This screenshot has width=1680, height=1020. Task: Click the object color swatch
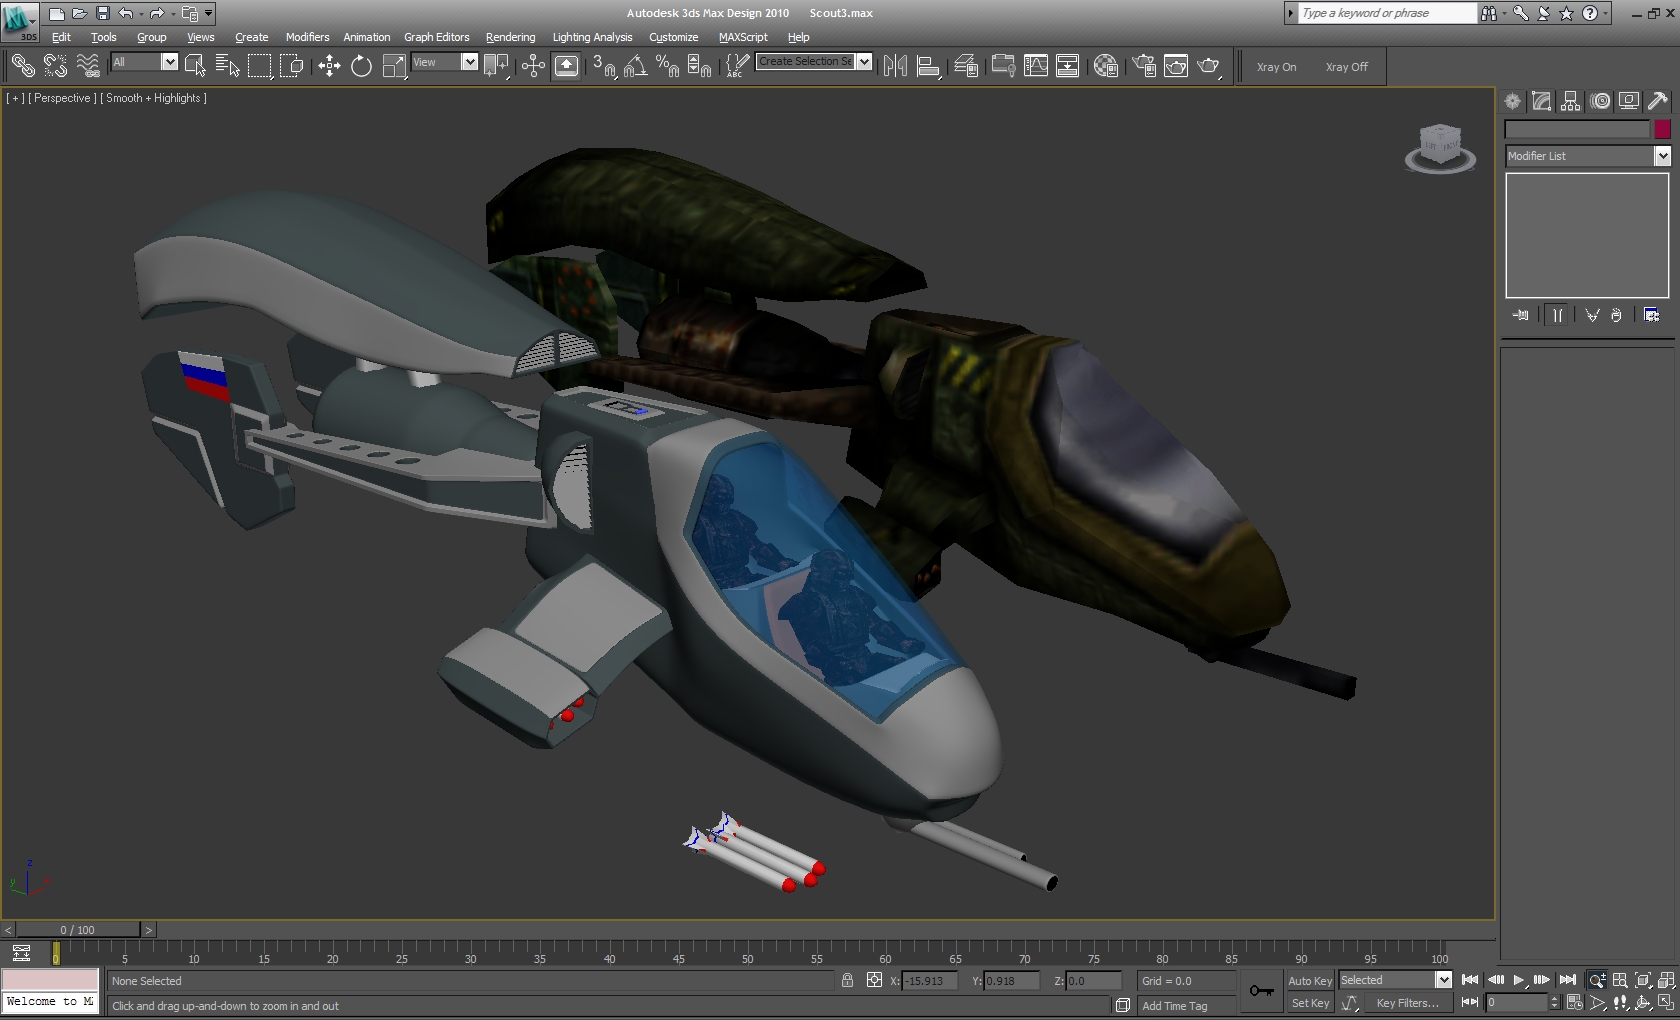(x=1662, y=129)
